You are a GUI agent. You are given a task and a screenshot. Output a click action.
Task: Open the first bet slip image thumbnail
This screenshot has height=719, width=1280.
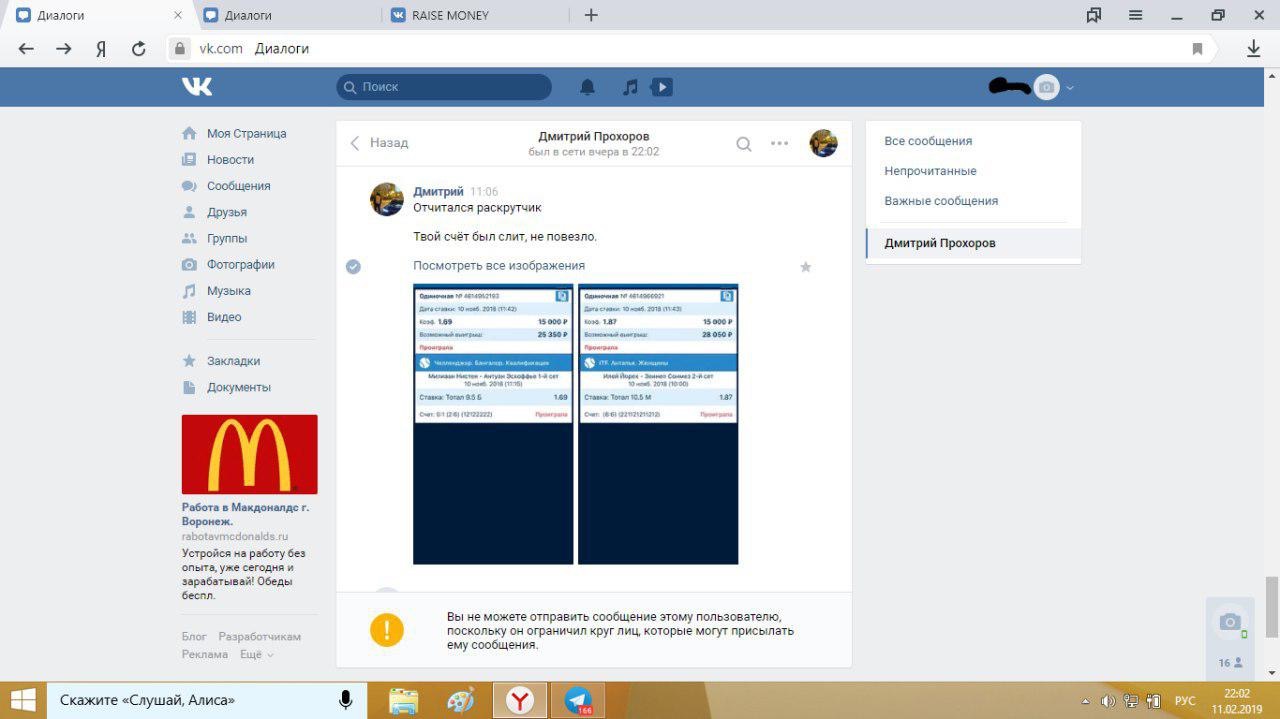tap(494, 424)
